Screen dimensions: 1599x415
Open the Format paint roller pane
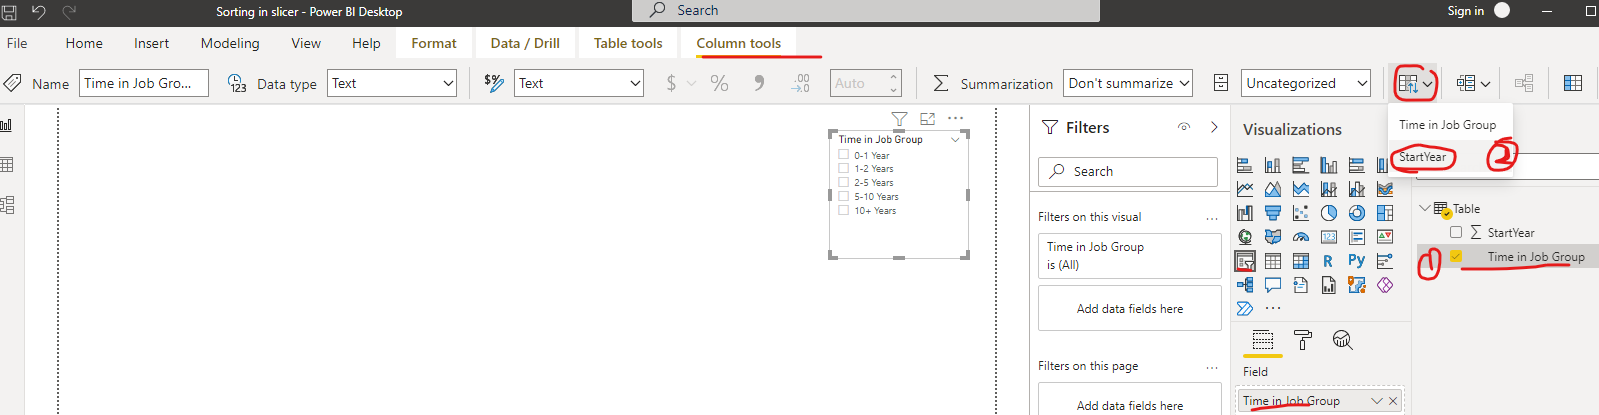1303,340
